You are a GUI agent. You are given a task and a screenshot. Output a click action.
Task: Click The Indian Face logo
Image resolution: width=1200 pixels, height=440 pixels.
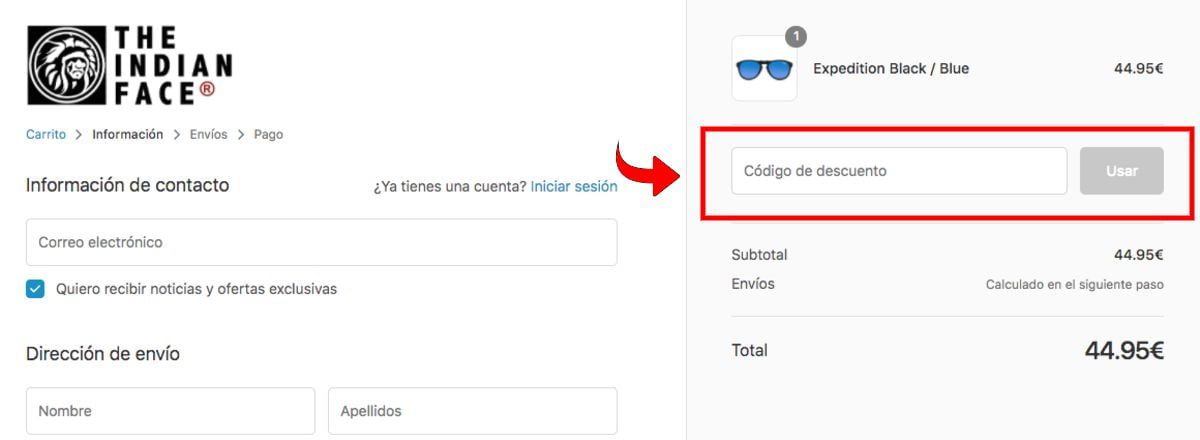click(x=129, y=65)
